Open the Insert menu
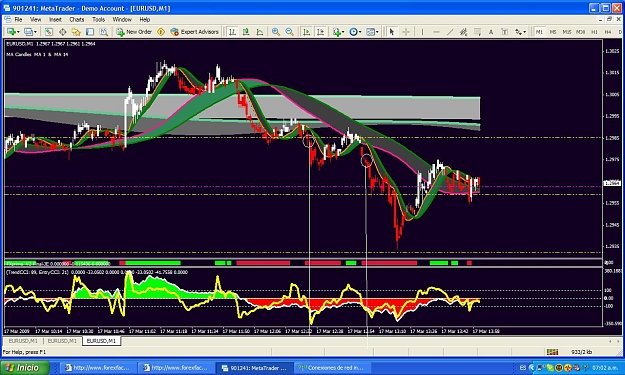Screen dimensions: 625x375 click(x=55, y=20)
